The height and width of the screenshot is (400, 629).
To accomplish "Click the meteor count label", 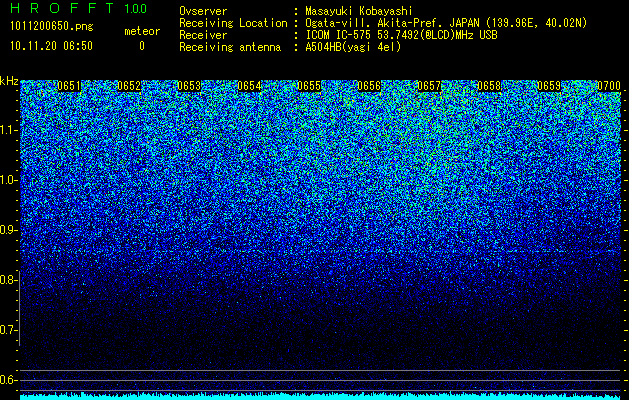I will click(142, 31).
